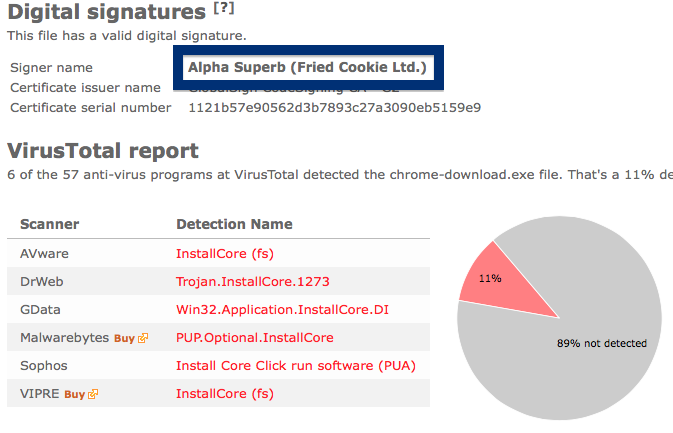The height and width of the screenshot is (433, 673).
Task: Open the Trojan.InstallCore.1273 detection name
Action: point(253,282)
